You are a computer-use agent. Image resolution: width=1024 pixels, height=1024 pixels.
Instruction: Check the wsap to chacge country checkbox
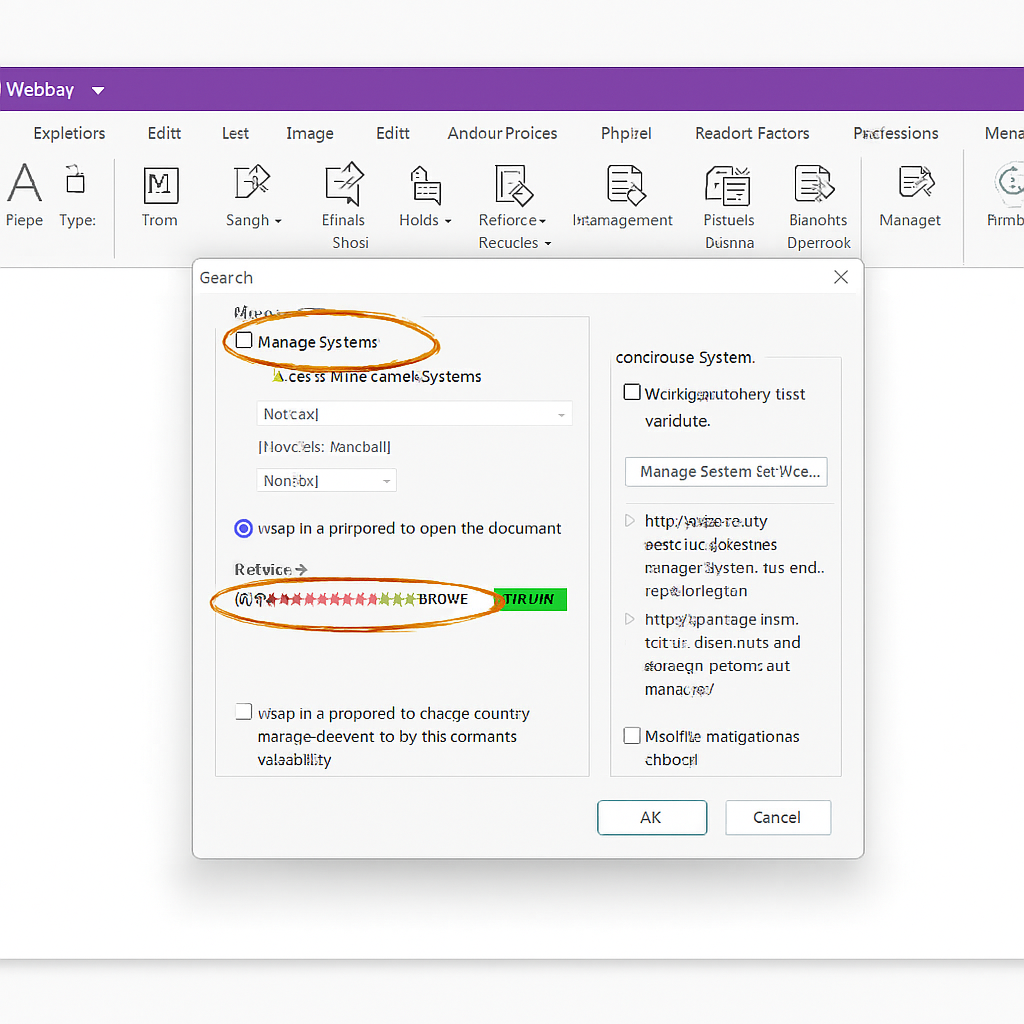(x=243, y=711)
